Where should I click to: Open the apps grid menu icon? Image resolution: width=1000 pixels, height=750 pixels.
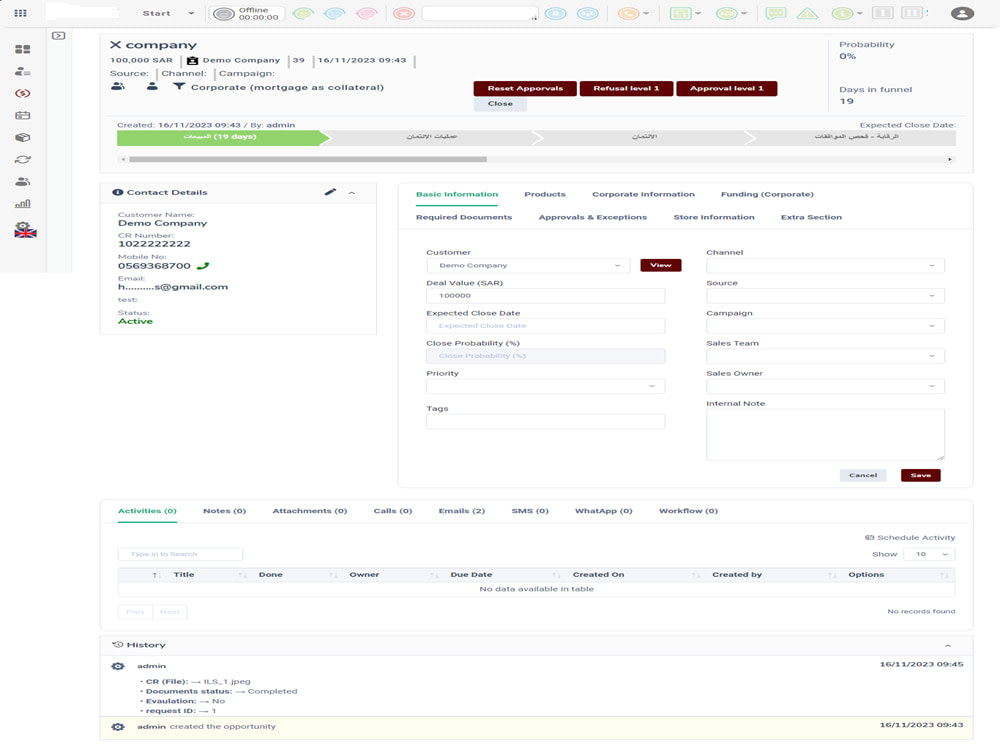(20, 13)
